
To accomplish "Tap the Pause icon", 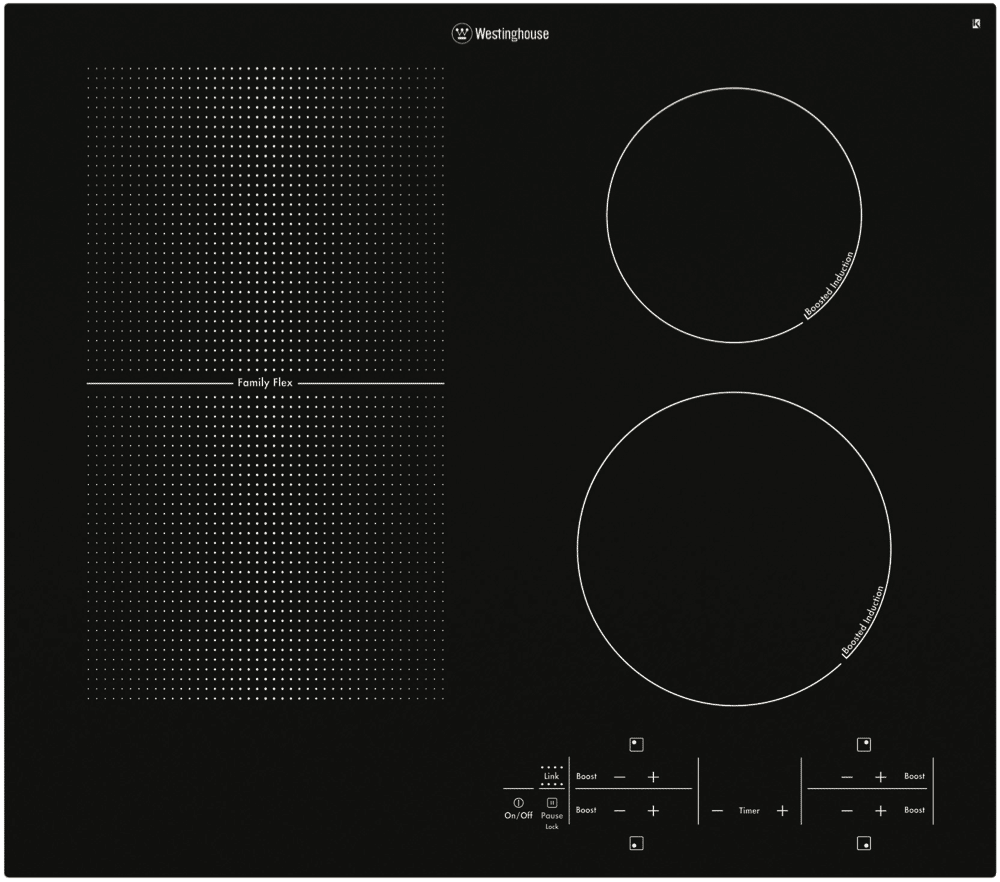I will pos(551,801).
